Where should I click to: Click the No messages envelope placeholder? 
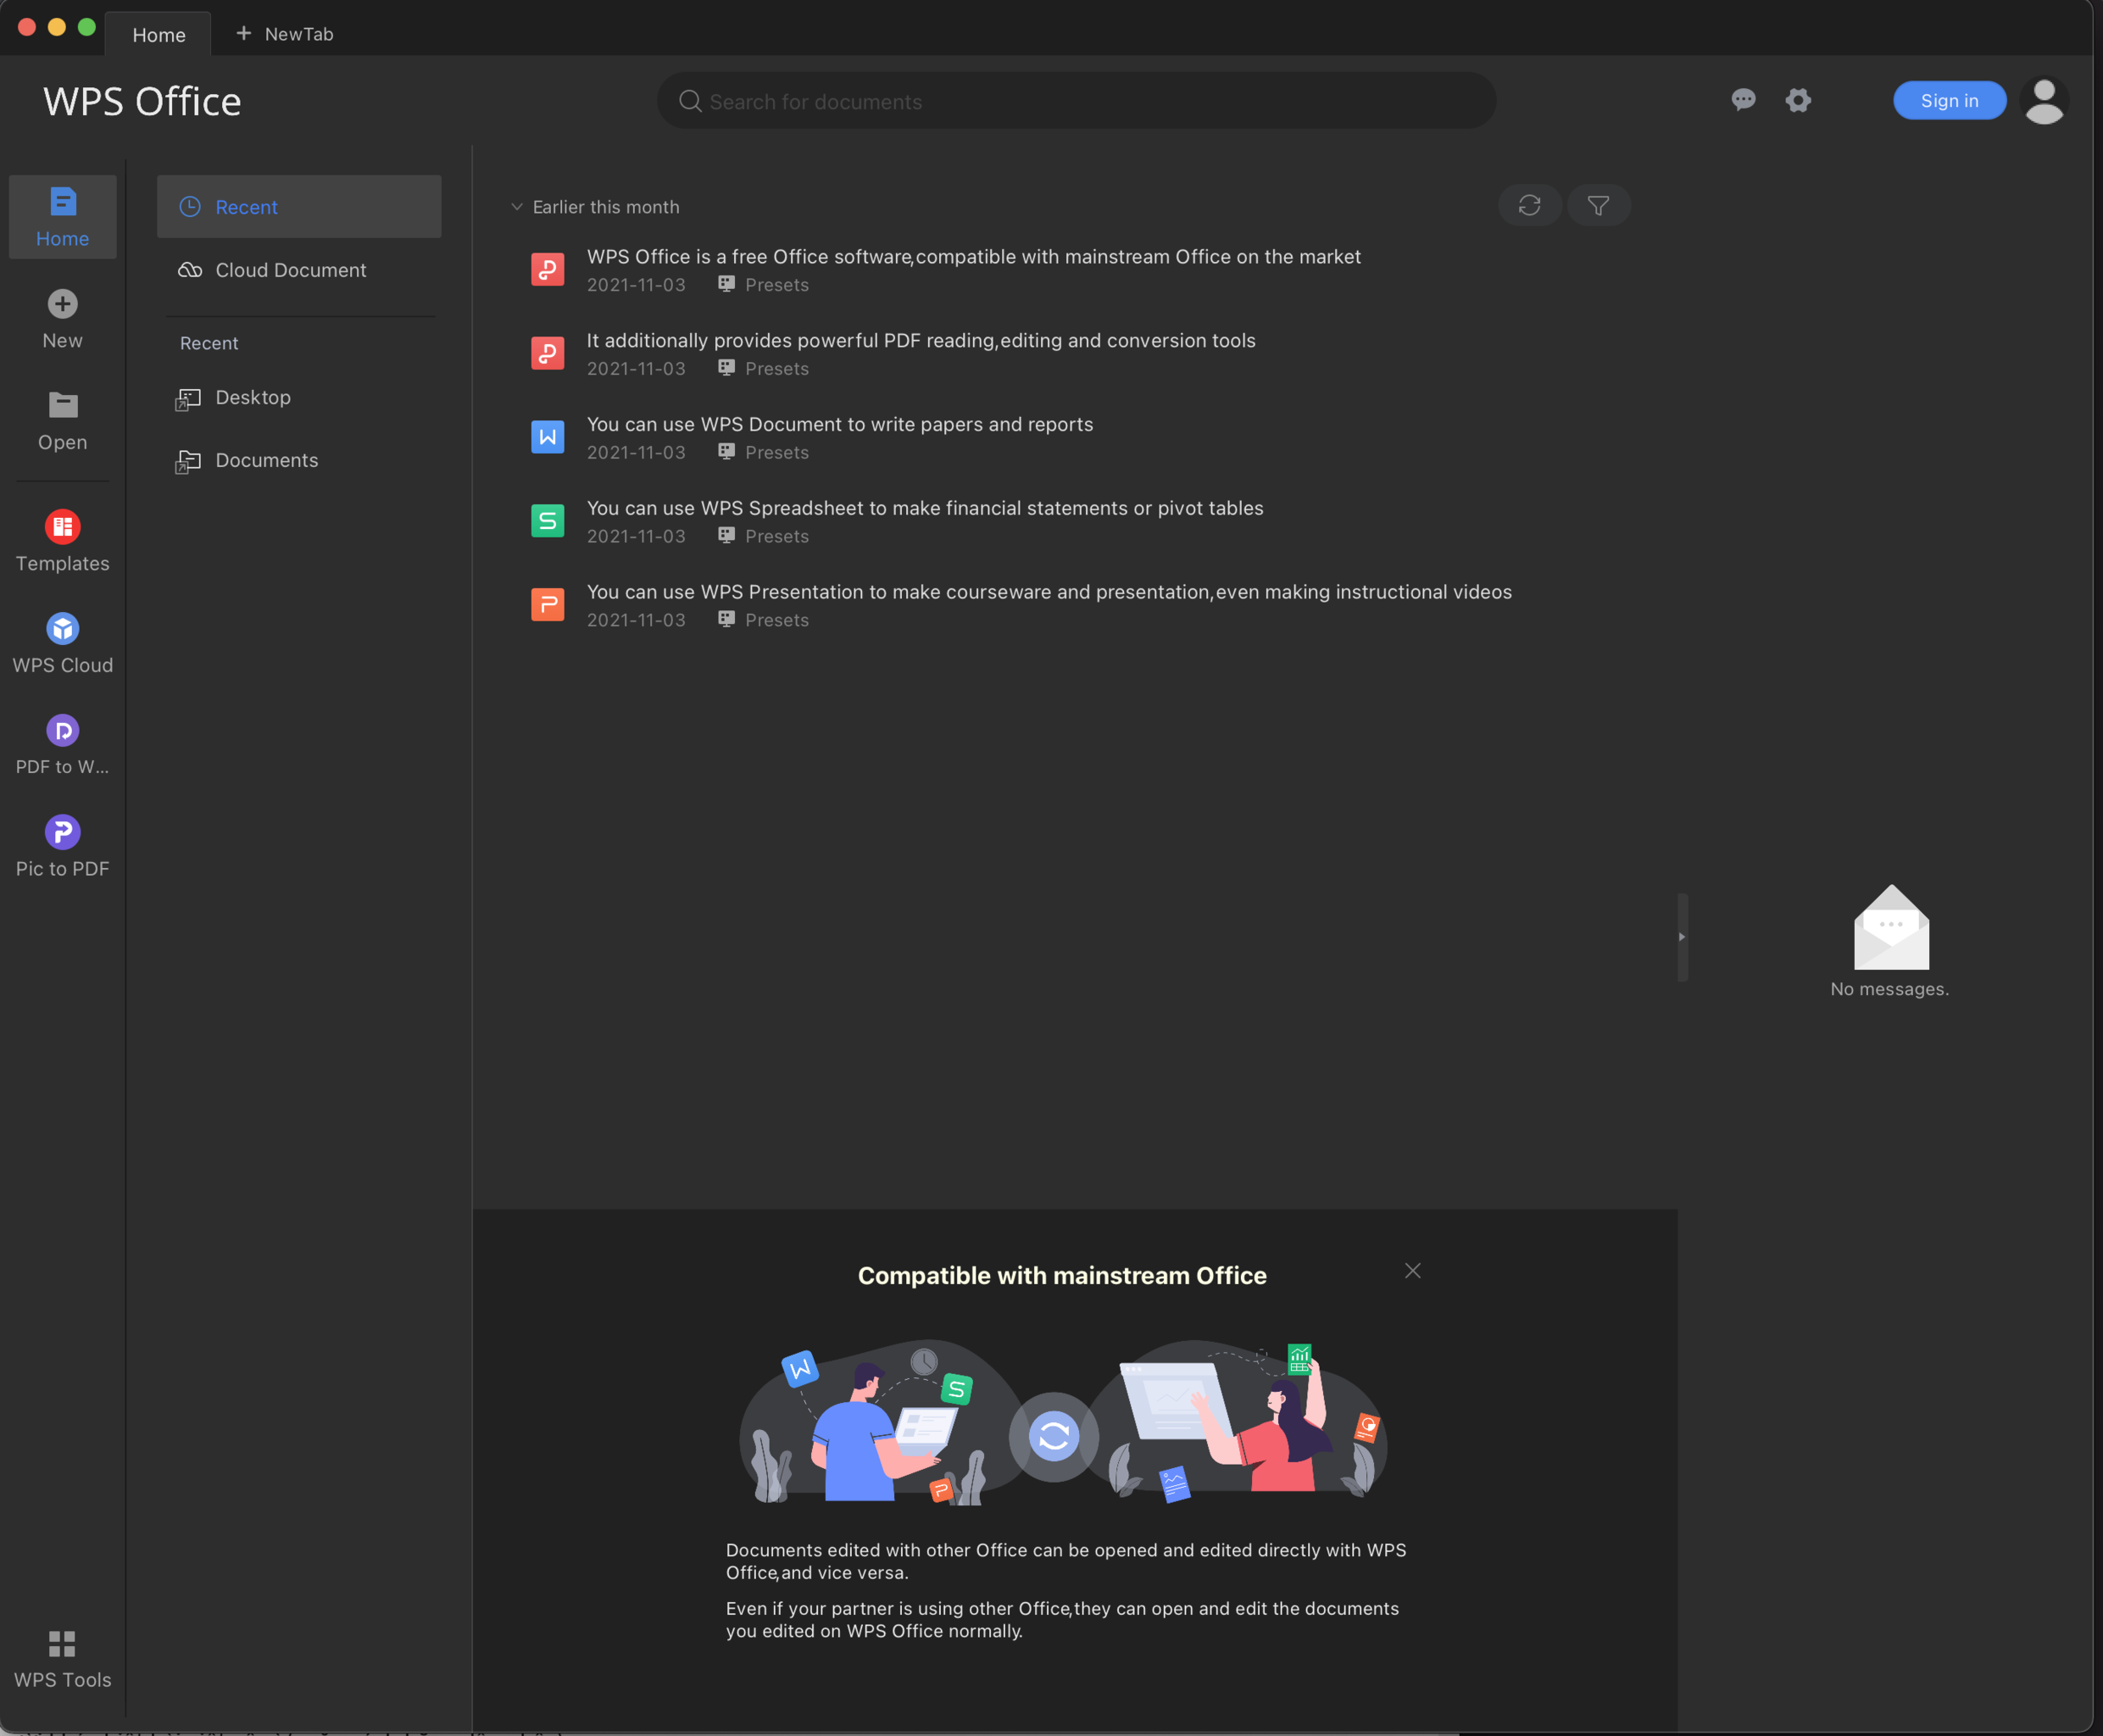[1891, 927]
